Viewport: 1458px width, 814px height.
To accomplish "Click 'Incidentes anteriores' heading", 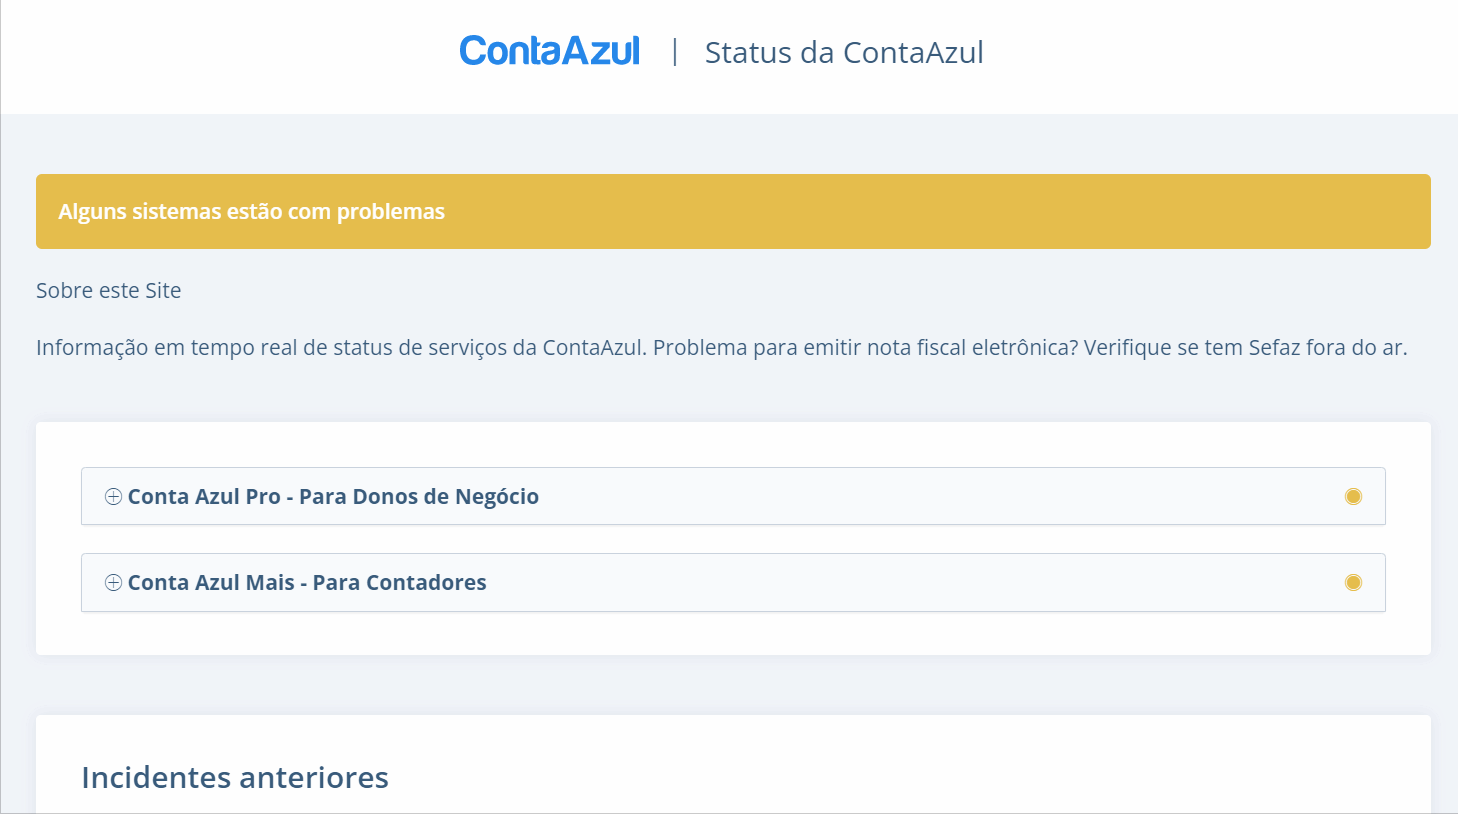I will [x=235, y=777].
